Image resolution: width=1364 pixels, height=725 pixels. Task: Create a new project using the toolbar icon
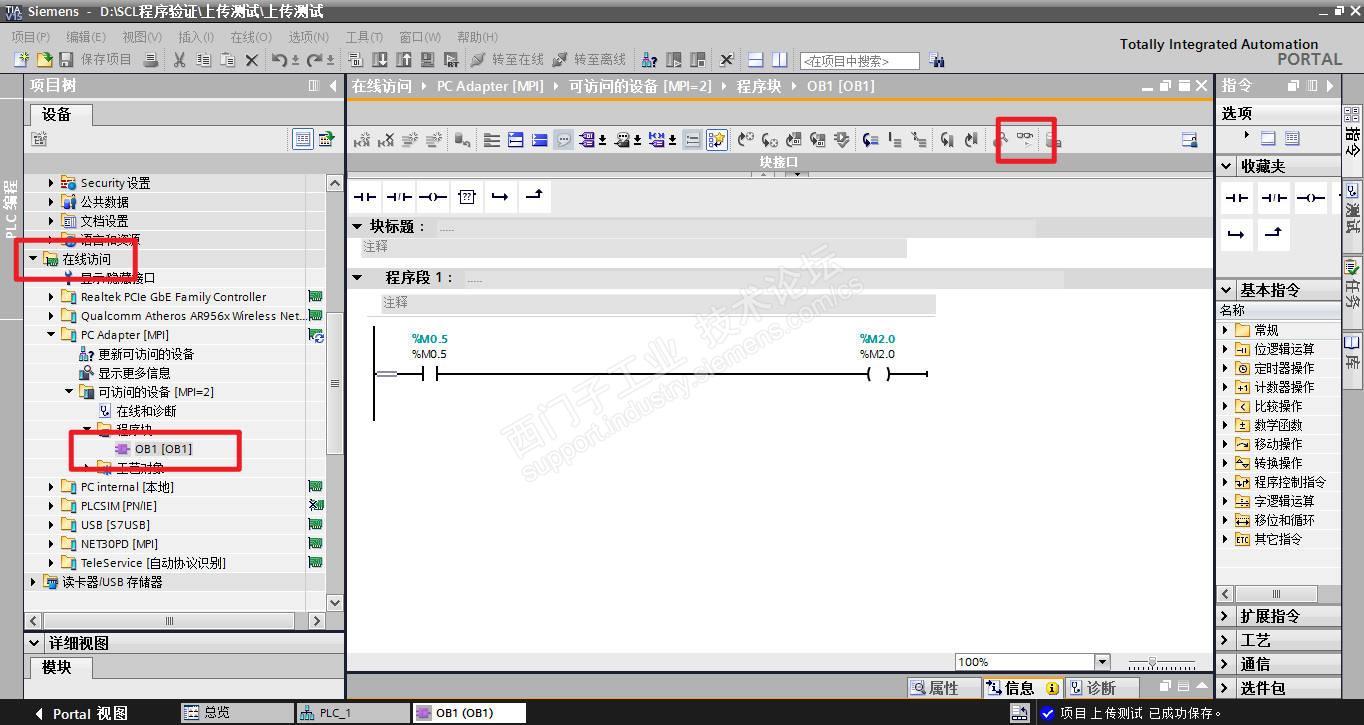click(21, 60)
